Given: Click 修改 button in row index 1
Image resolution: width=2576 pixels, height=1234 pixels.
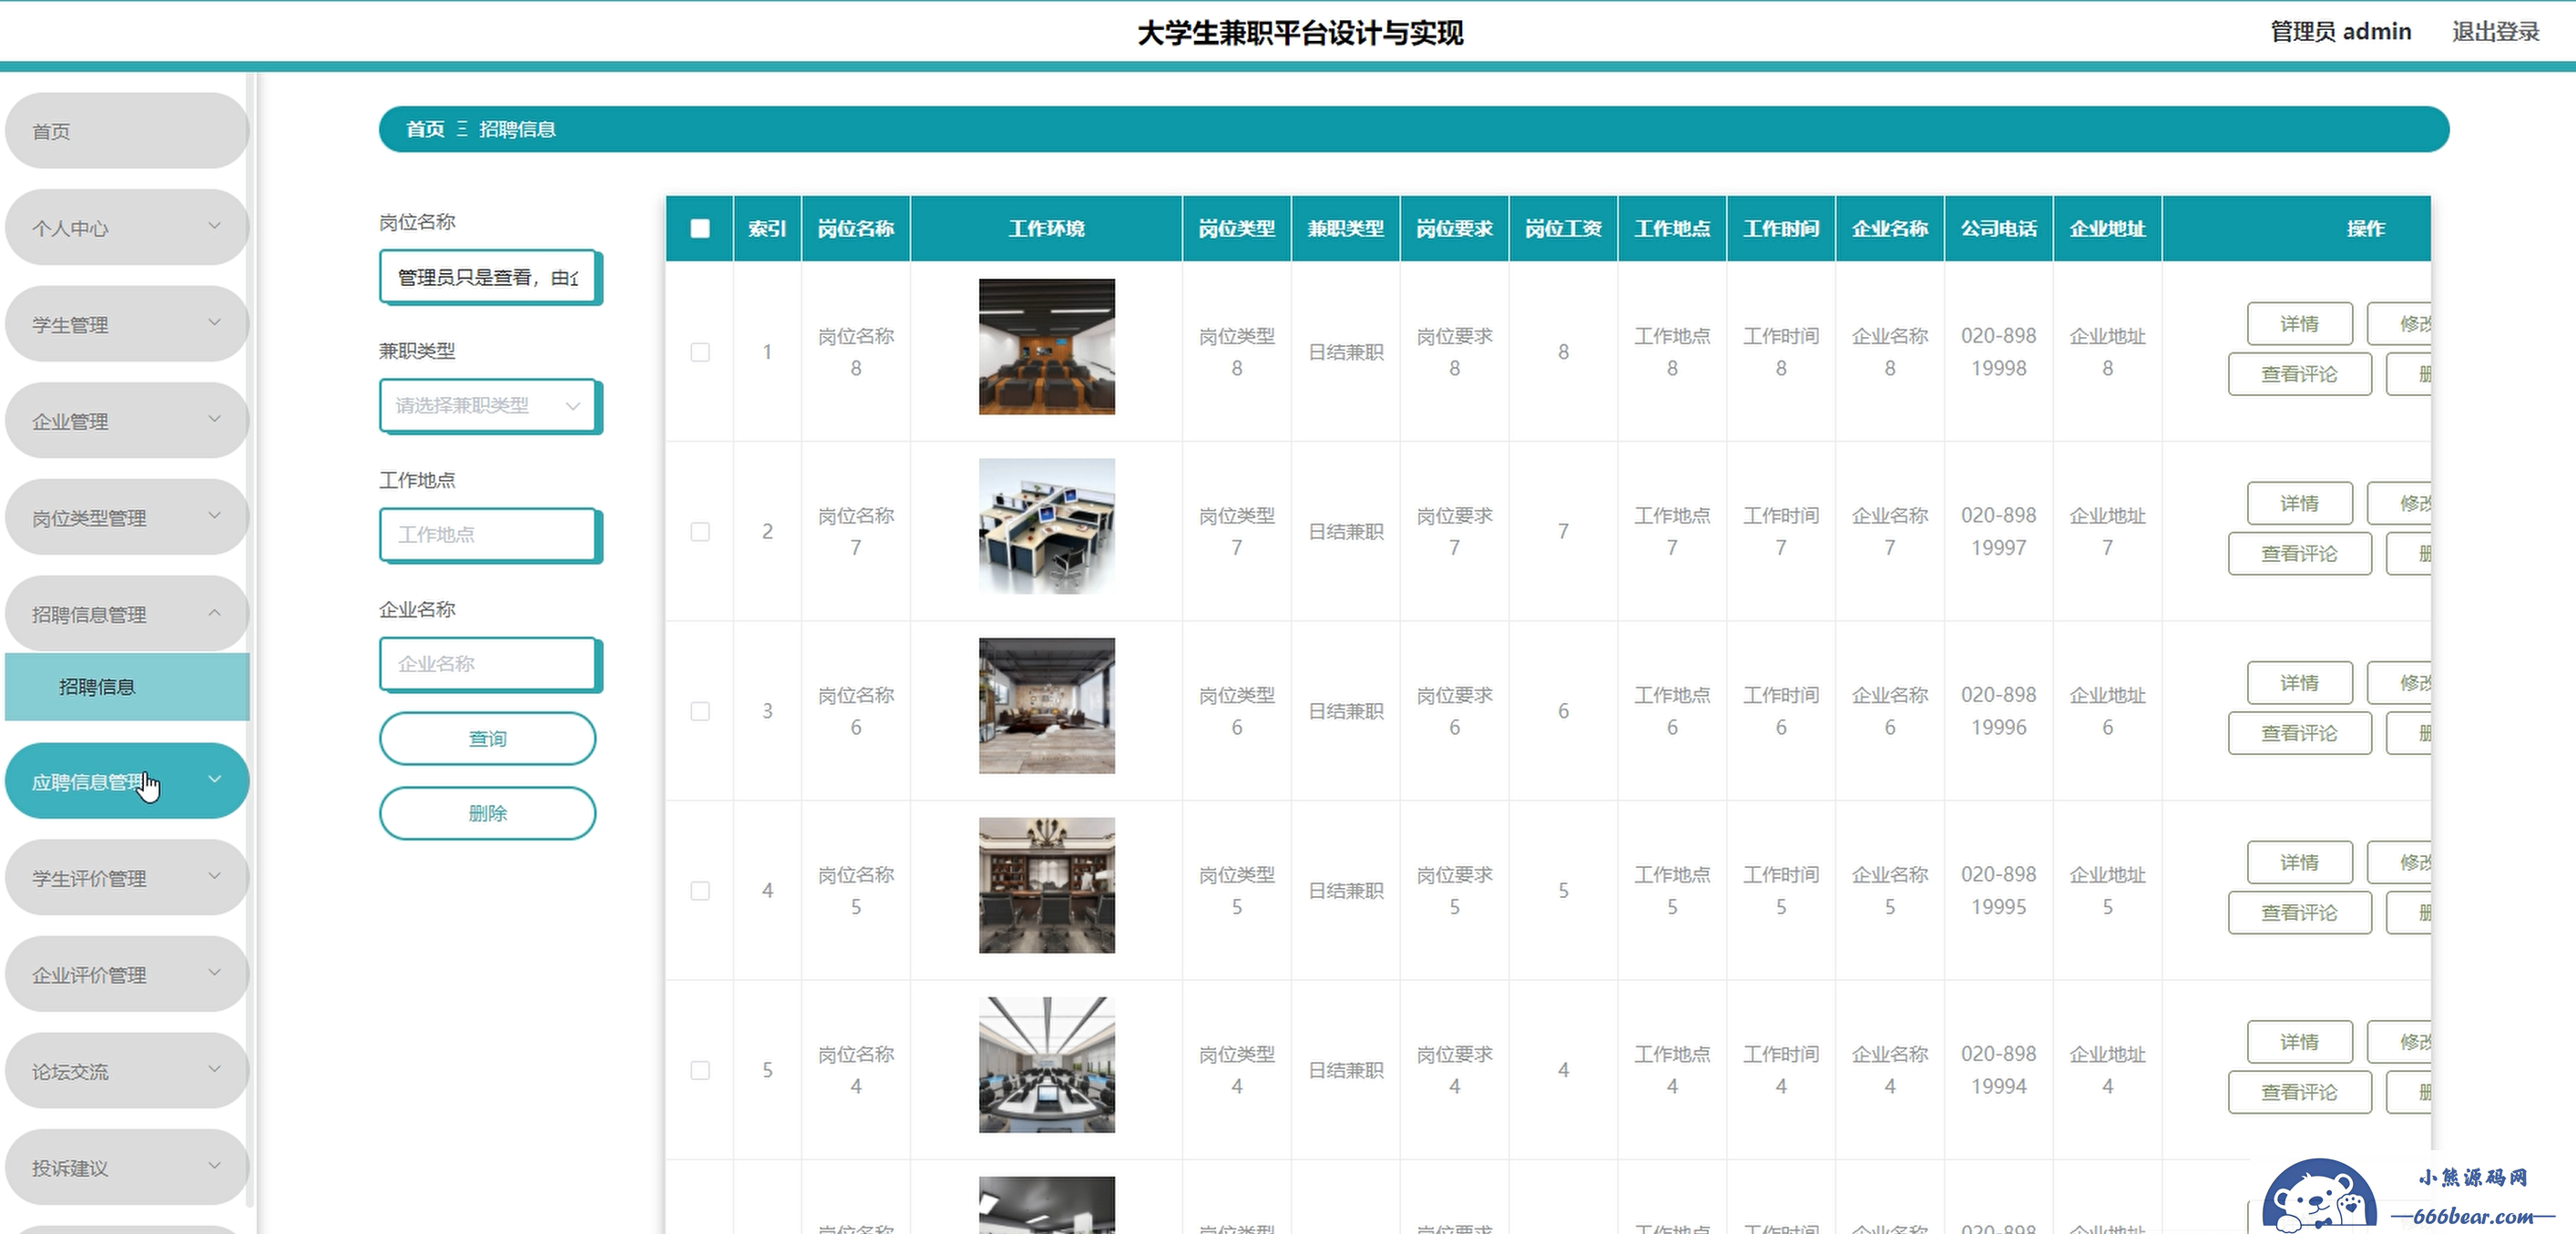Looking at the screenshot, I should pyautogui.click(x=2400, y=324).
